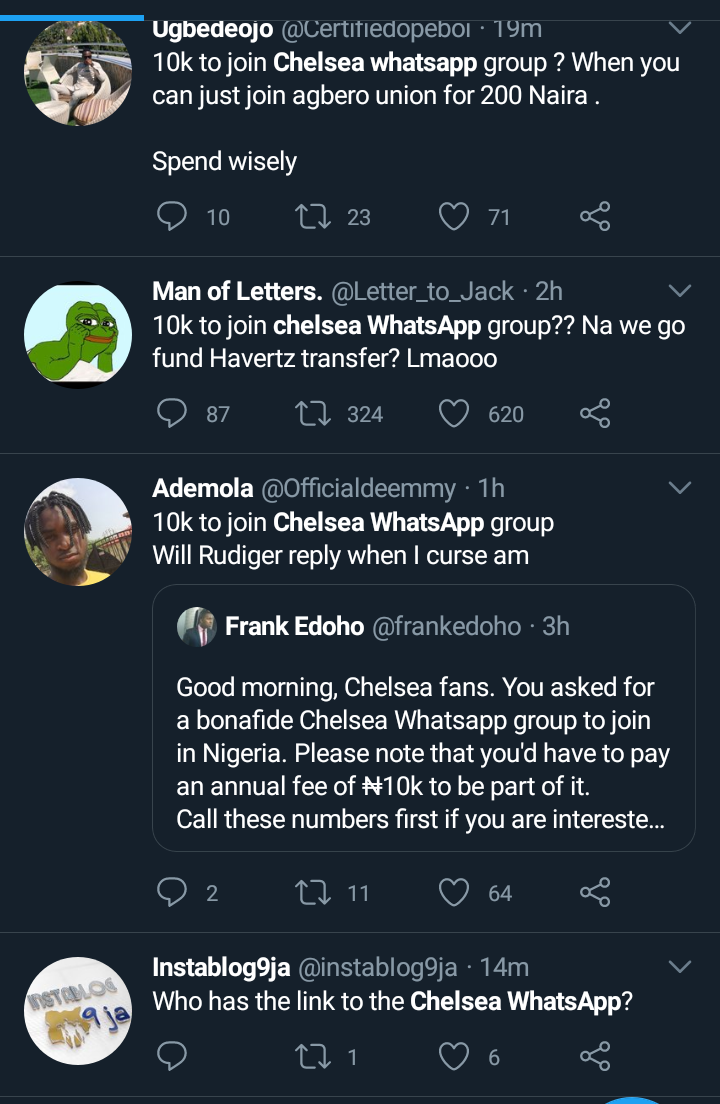Open dropdown arrow on Man of Letters' tweet

pyautogui.click(x=679, y=291)
